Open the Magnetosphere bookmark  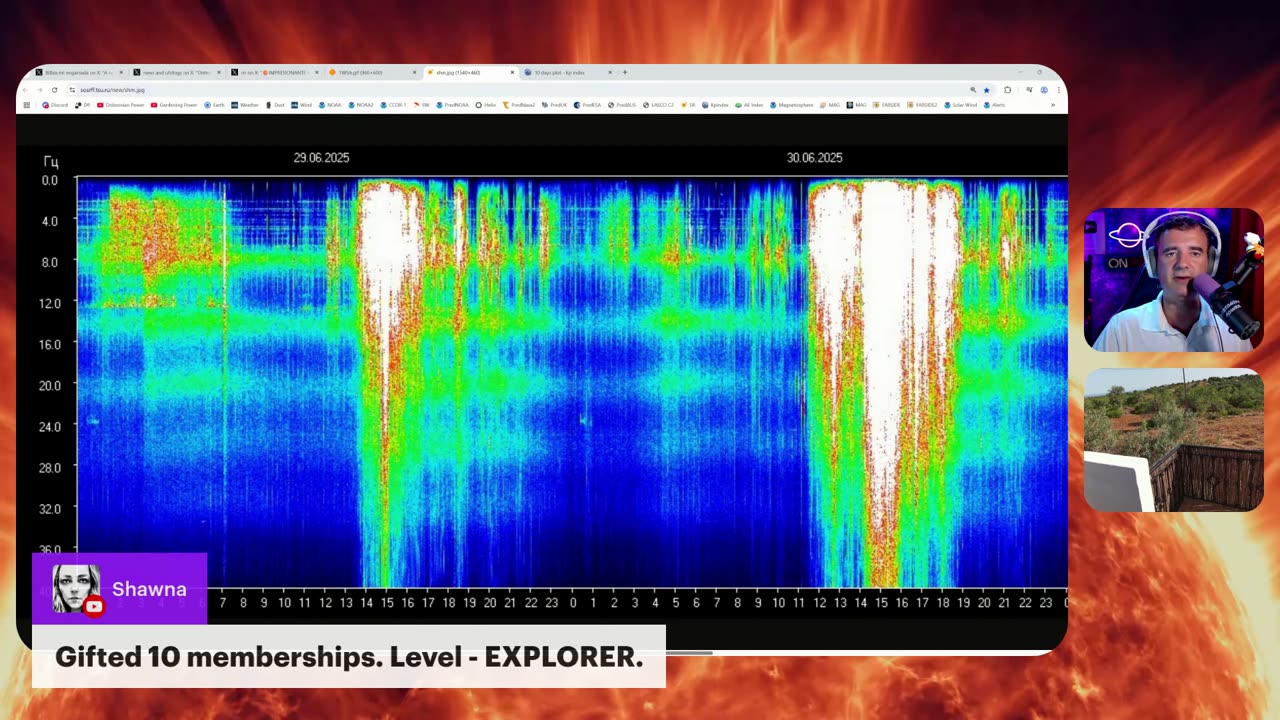click(792, 104)
